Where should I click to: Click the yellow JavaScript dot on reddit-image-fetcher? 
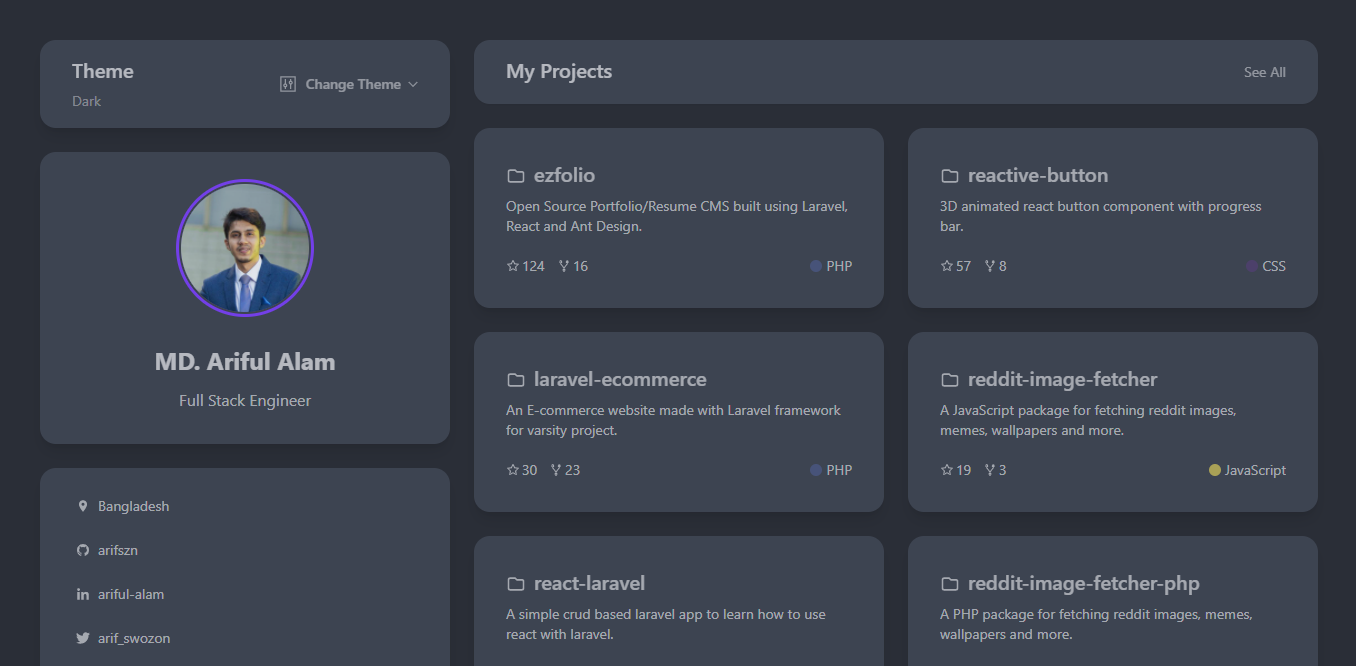1213,469
